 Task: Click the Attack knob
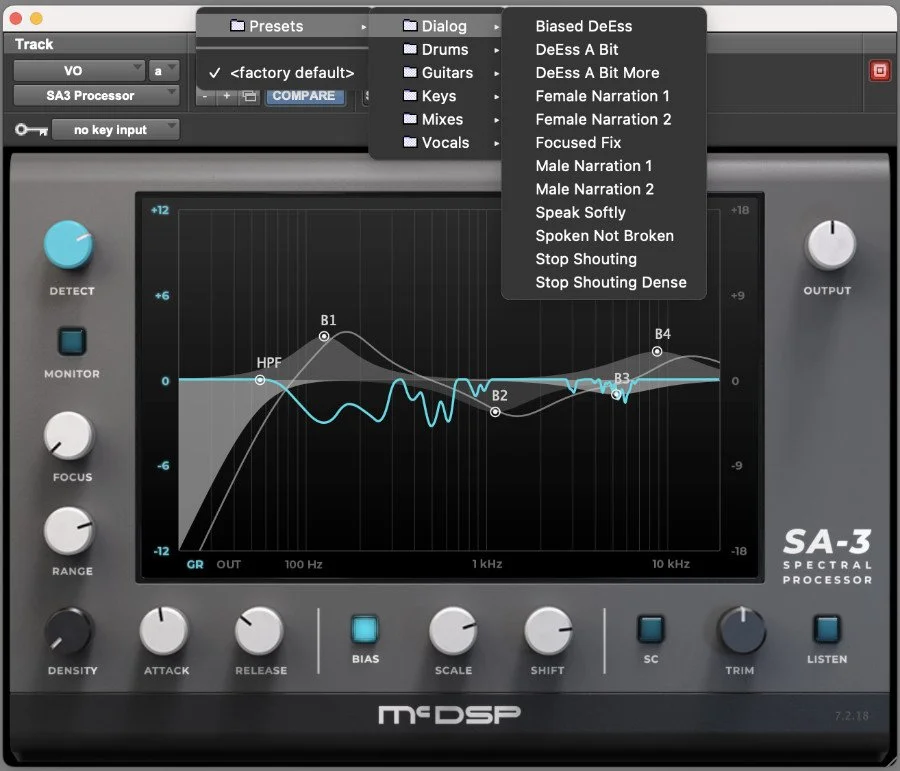tap(163, 632)
